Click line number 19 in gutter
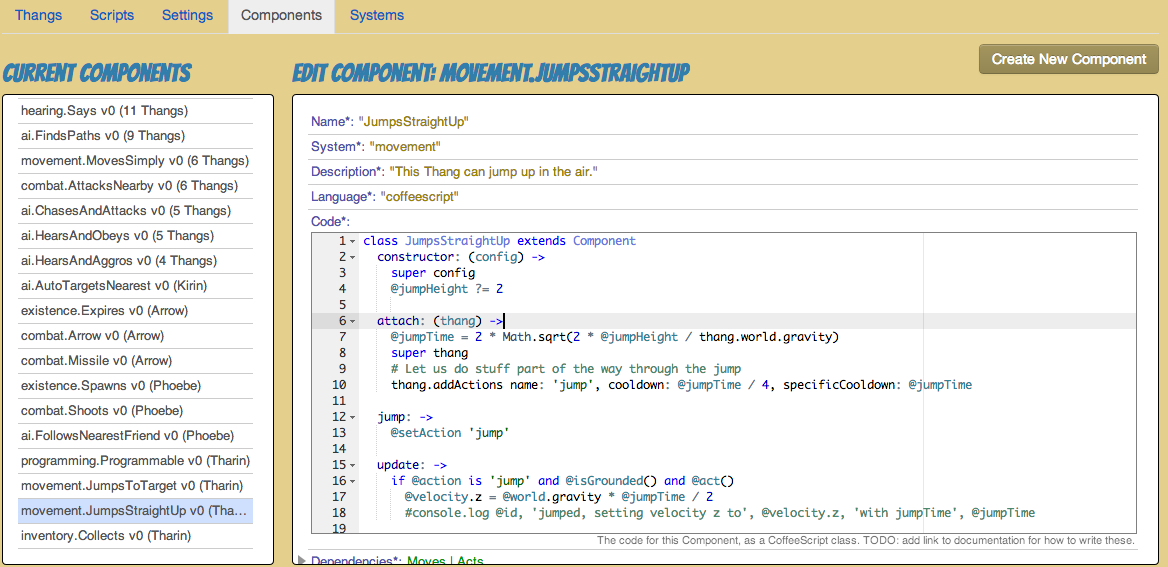This screenshot has height=567, width=1168. pos(341,528)
